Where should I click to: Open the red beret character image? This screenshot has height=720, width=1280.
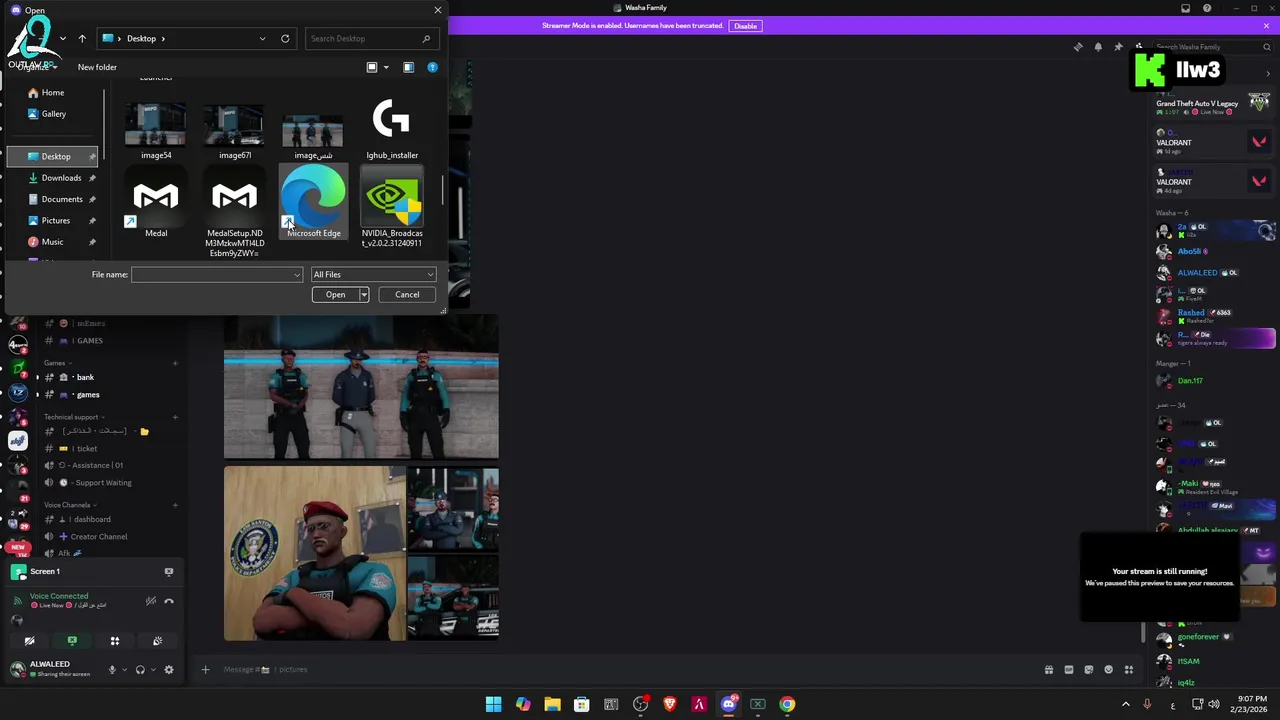[x=315, y=553]
